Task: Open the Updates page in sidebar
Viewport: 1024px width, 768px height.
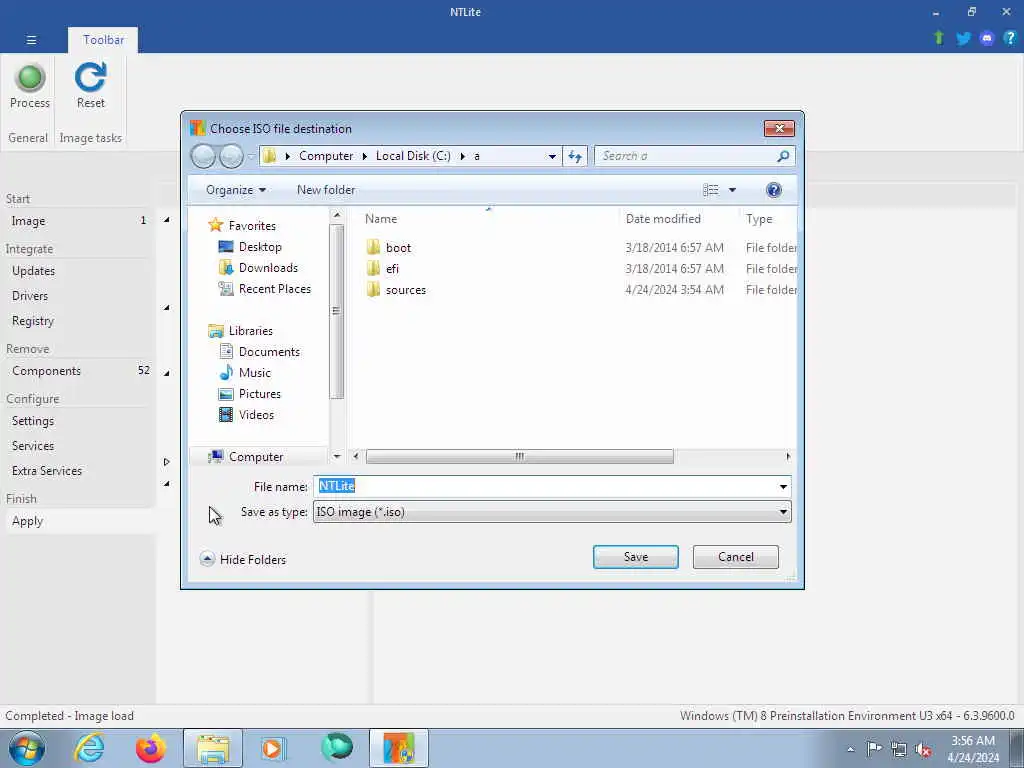Action: [33, 270]
